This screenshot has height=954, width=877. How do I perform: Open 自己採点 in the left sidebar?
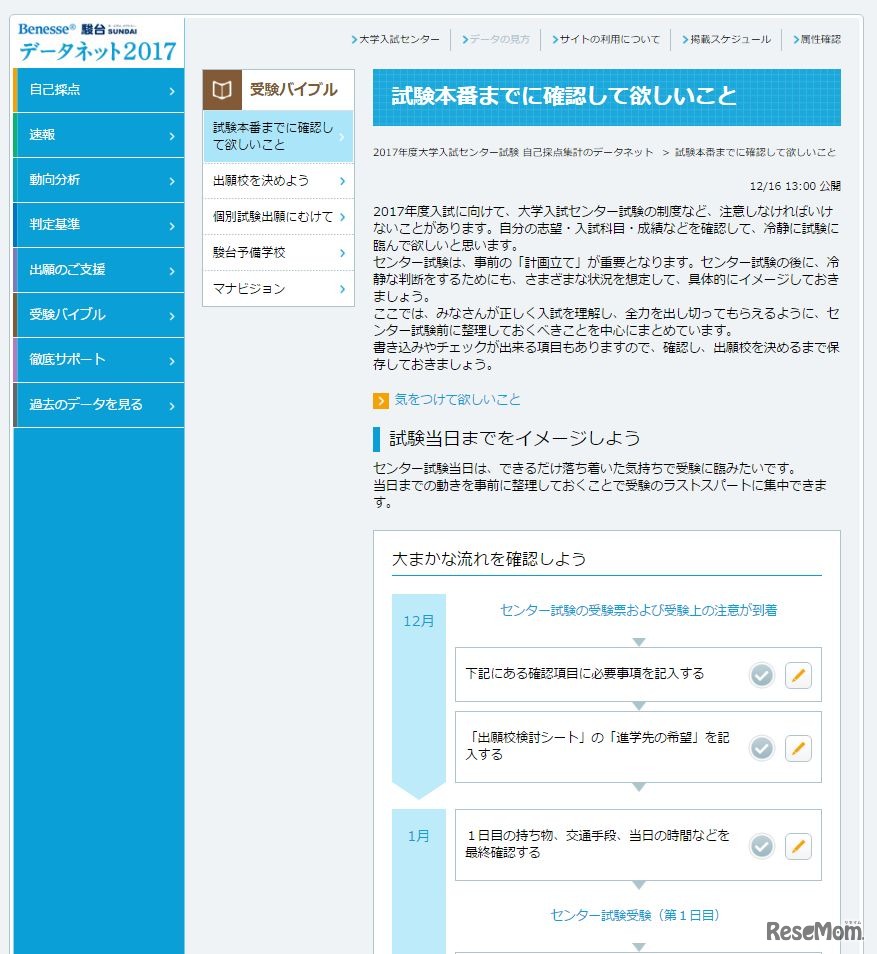tap(99, 90)
